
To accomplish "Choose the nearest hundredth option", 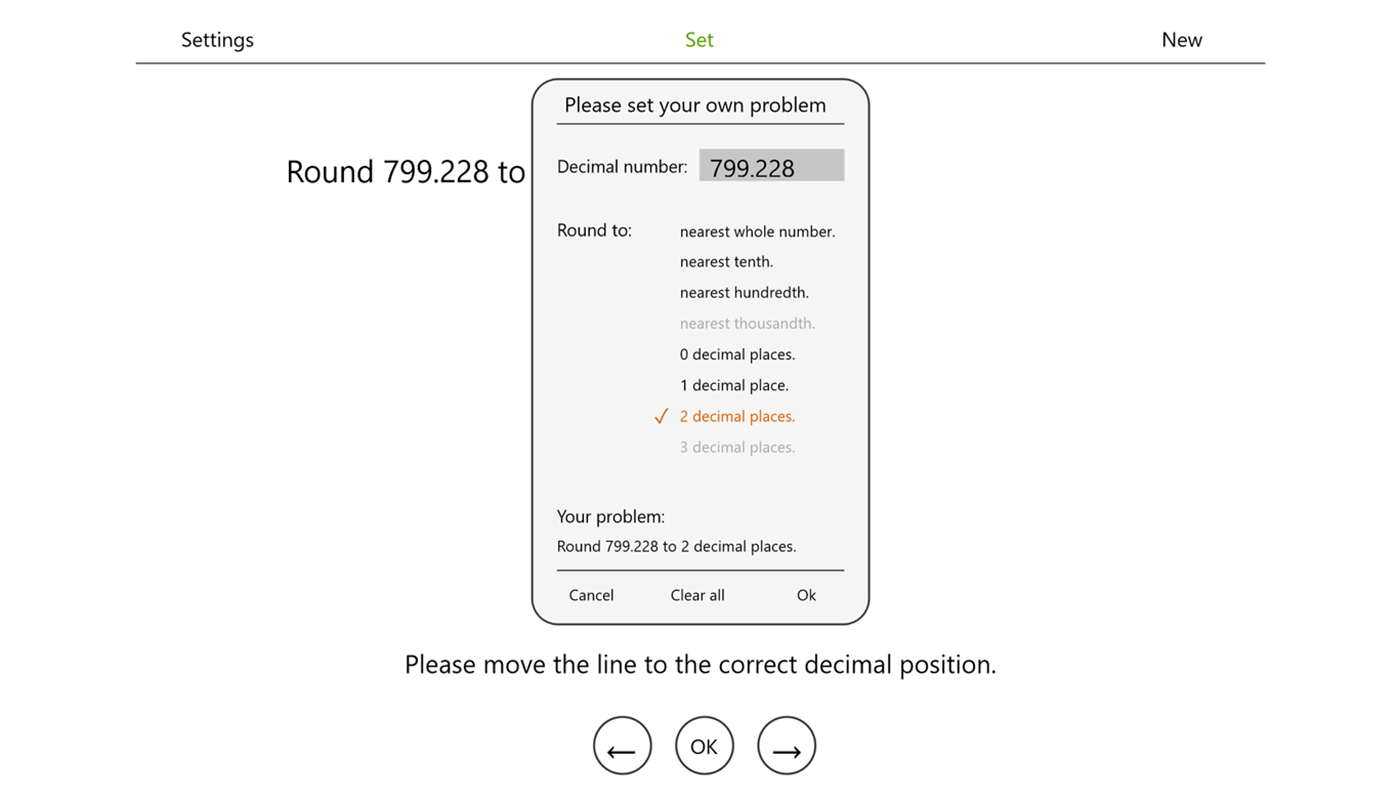I will (744, 292).
